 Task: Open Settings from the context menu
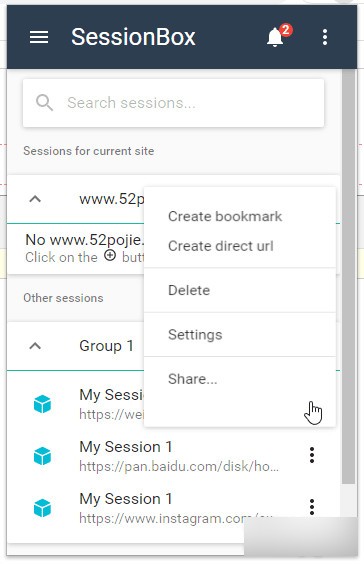pos(195,335)
